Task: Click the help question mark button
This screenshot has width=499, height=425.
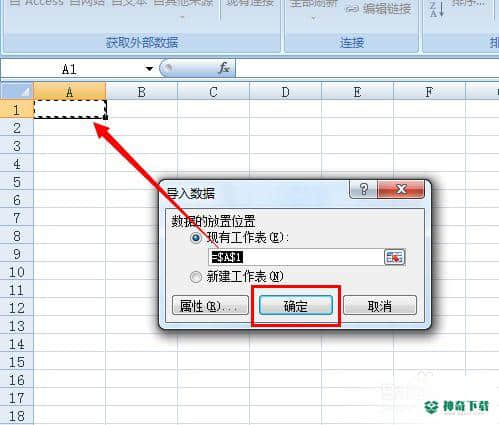Action: [364, 189]
